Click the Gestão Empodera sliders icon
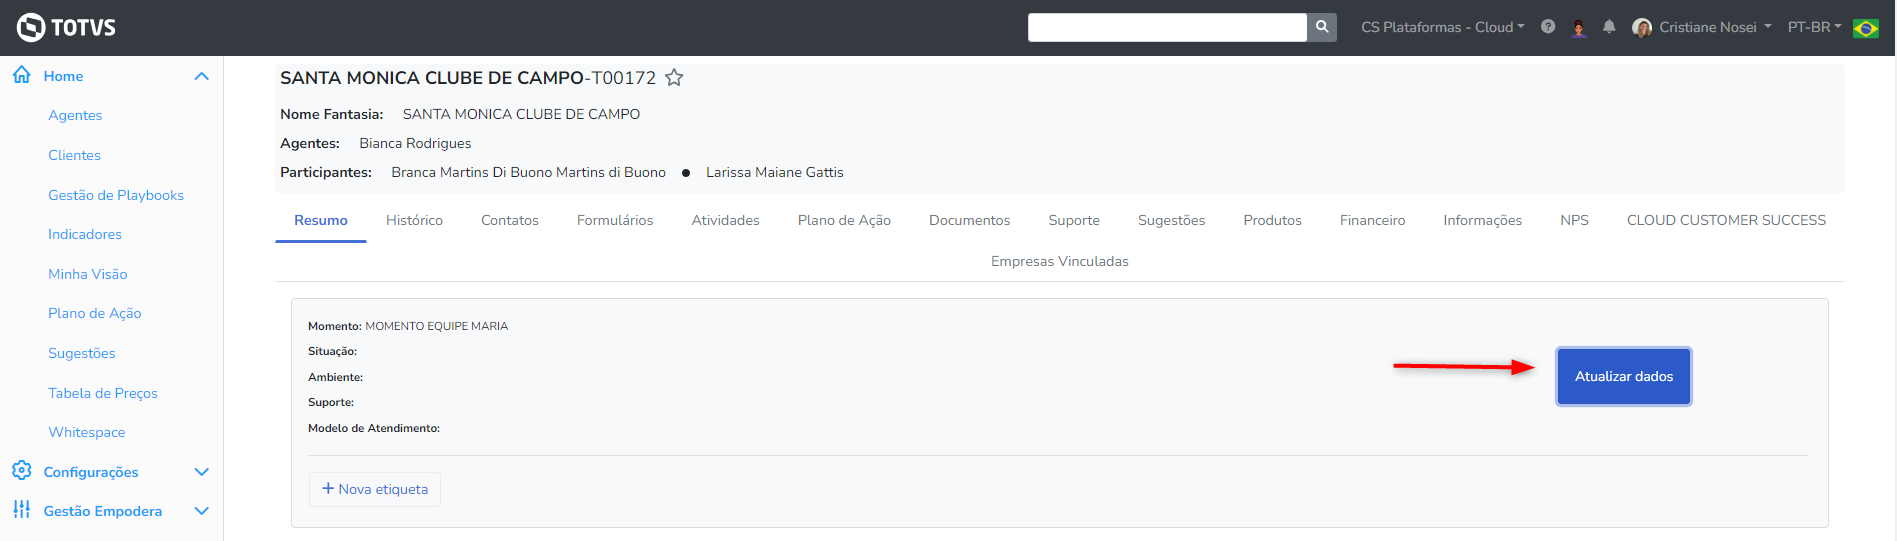The width and height of the screenshot is (1897, 541). [21, 510]
